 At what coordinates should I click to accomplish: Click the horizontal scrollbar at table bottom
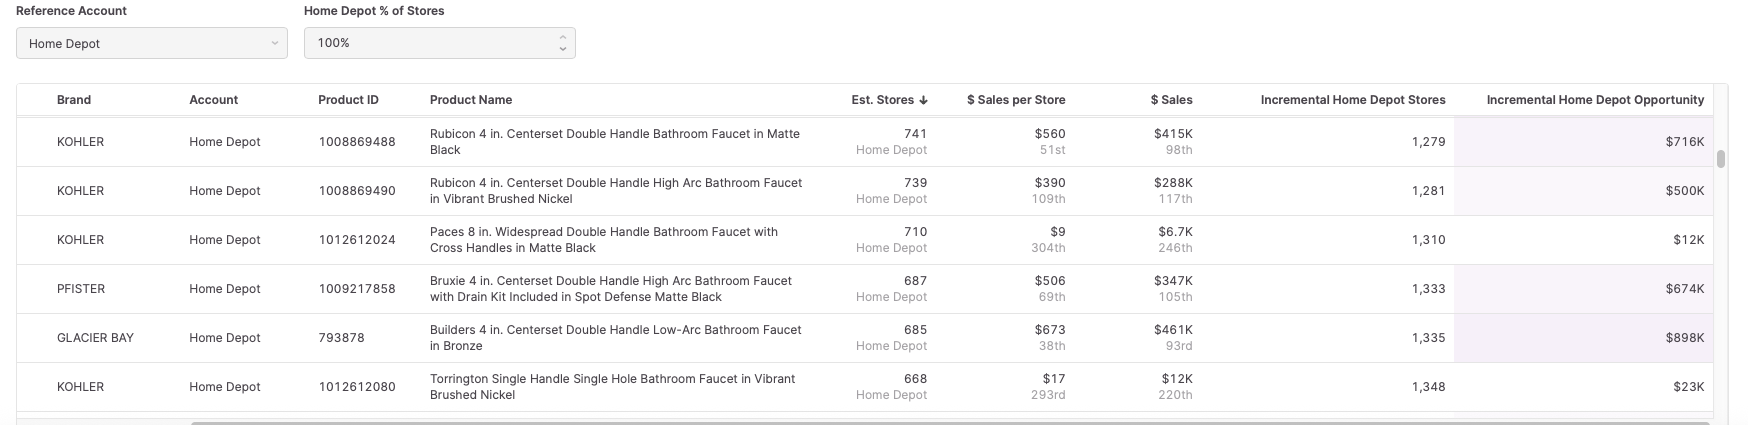[900, 422]
